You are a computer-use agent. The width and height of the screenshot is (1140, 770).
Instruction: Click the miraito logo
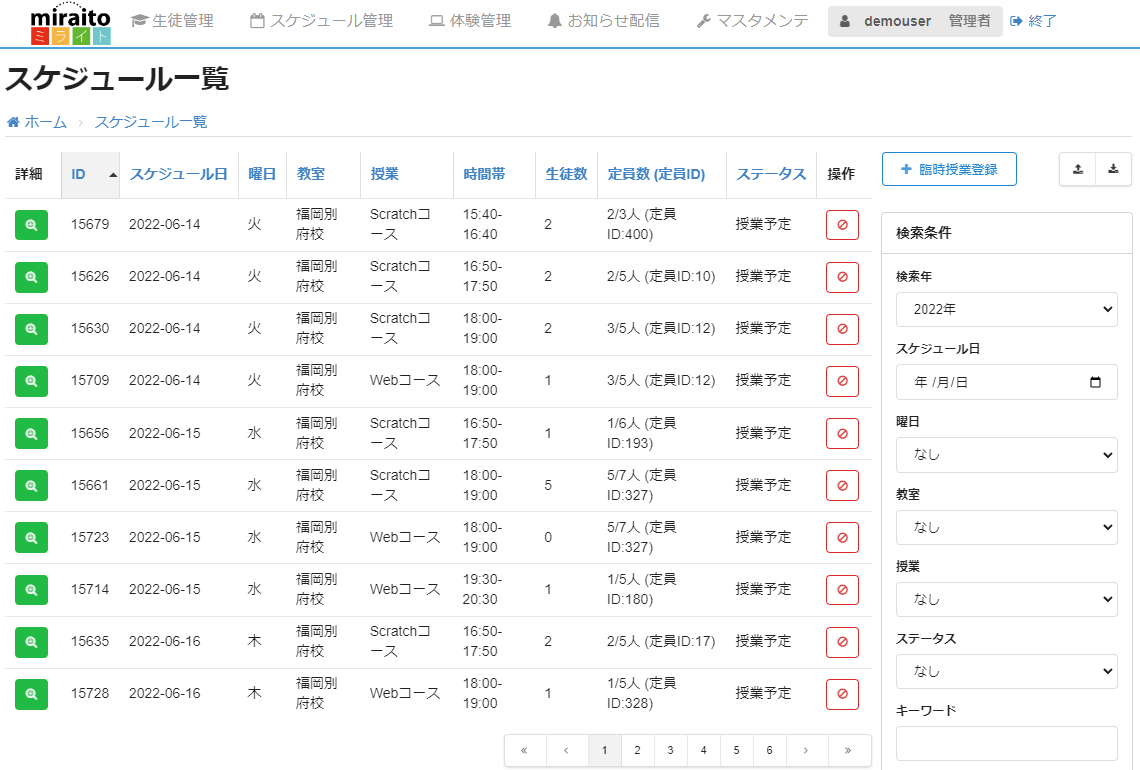tap(71, 24)
